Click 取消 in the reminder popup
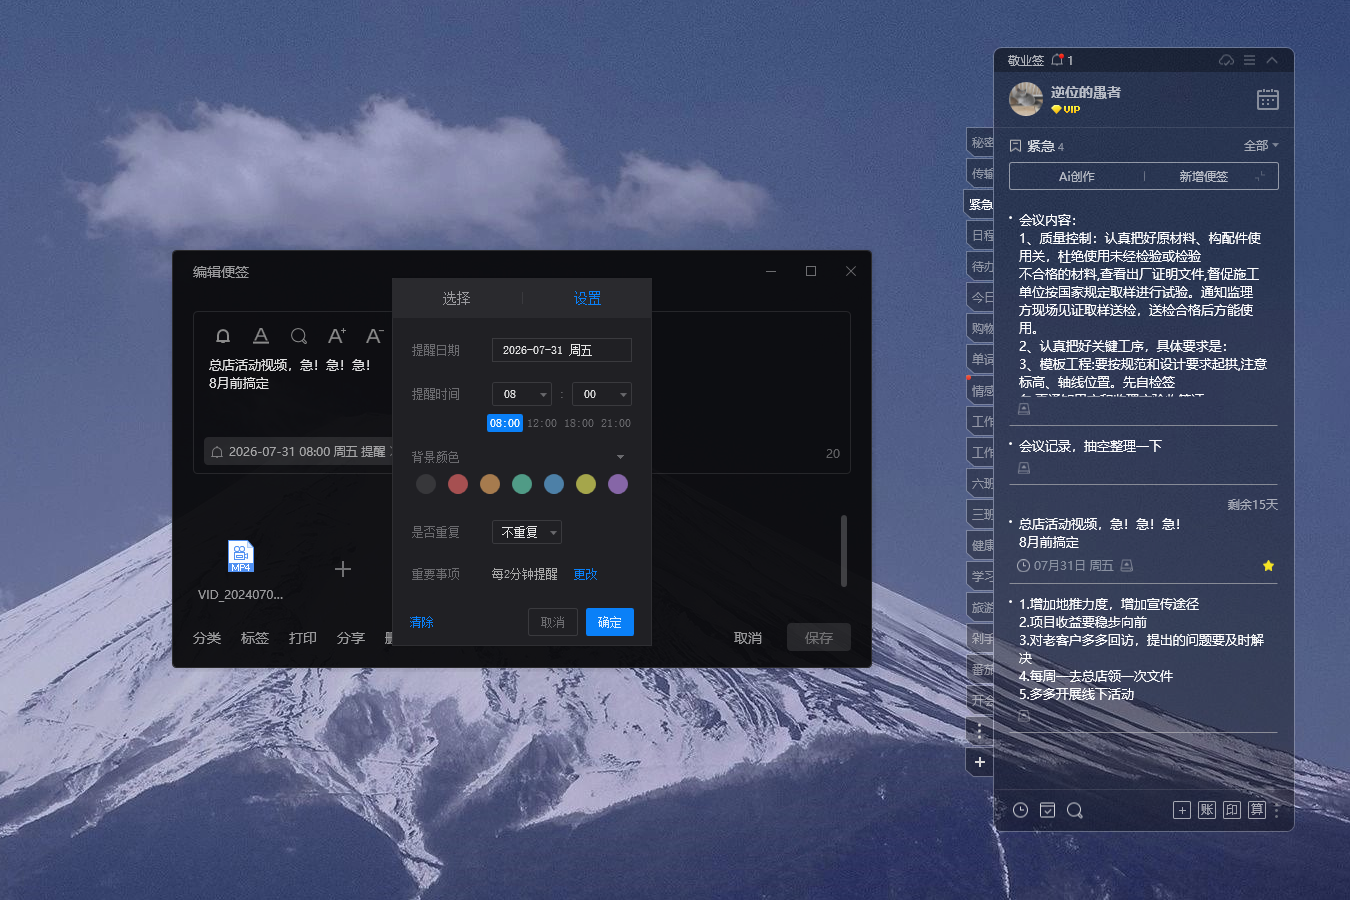This screenshot has height=900, width=1350. [553, 622]
